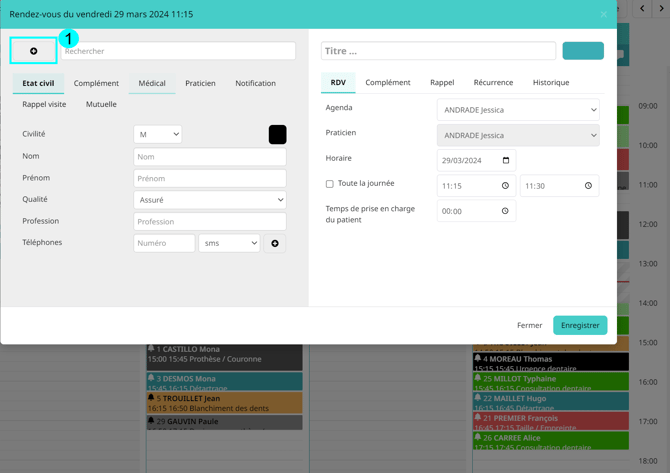Click the add new patient plus button

click(33, 51)
